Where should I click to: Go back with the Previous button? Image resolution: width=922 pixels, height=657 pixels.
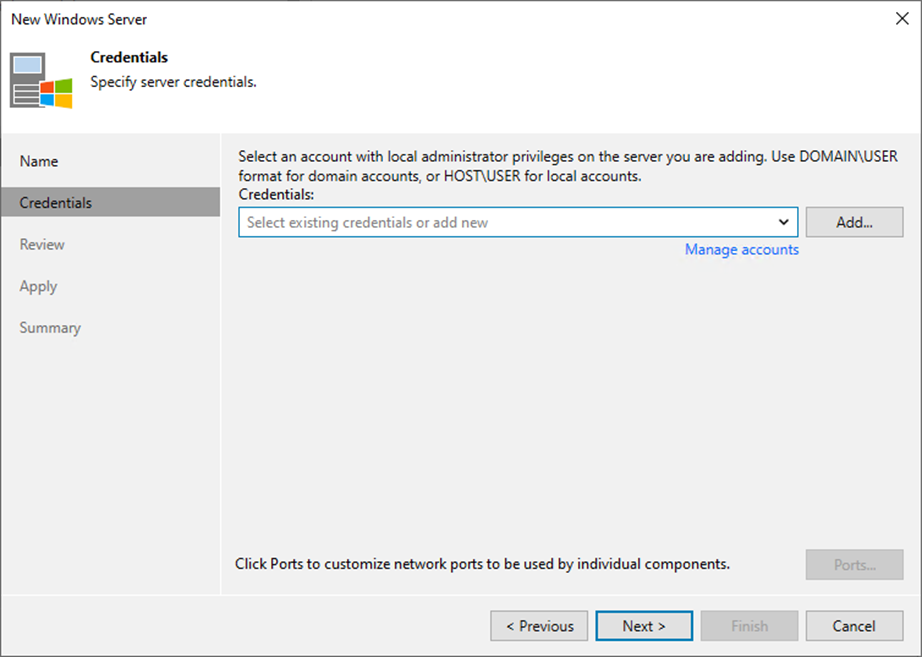(539, 626)
